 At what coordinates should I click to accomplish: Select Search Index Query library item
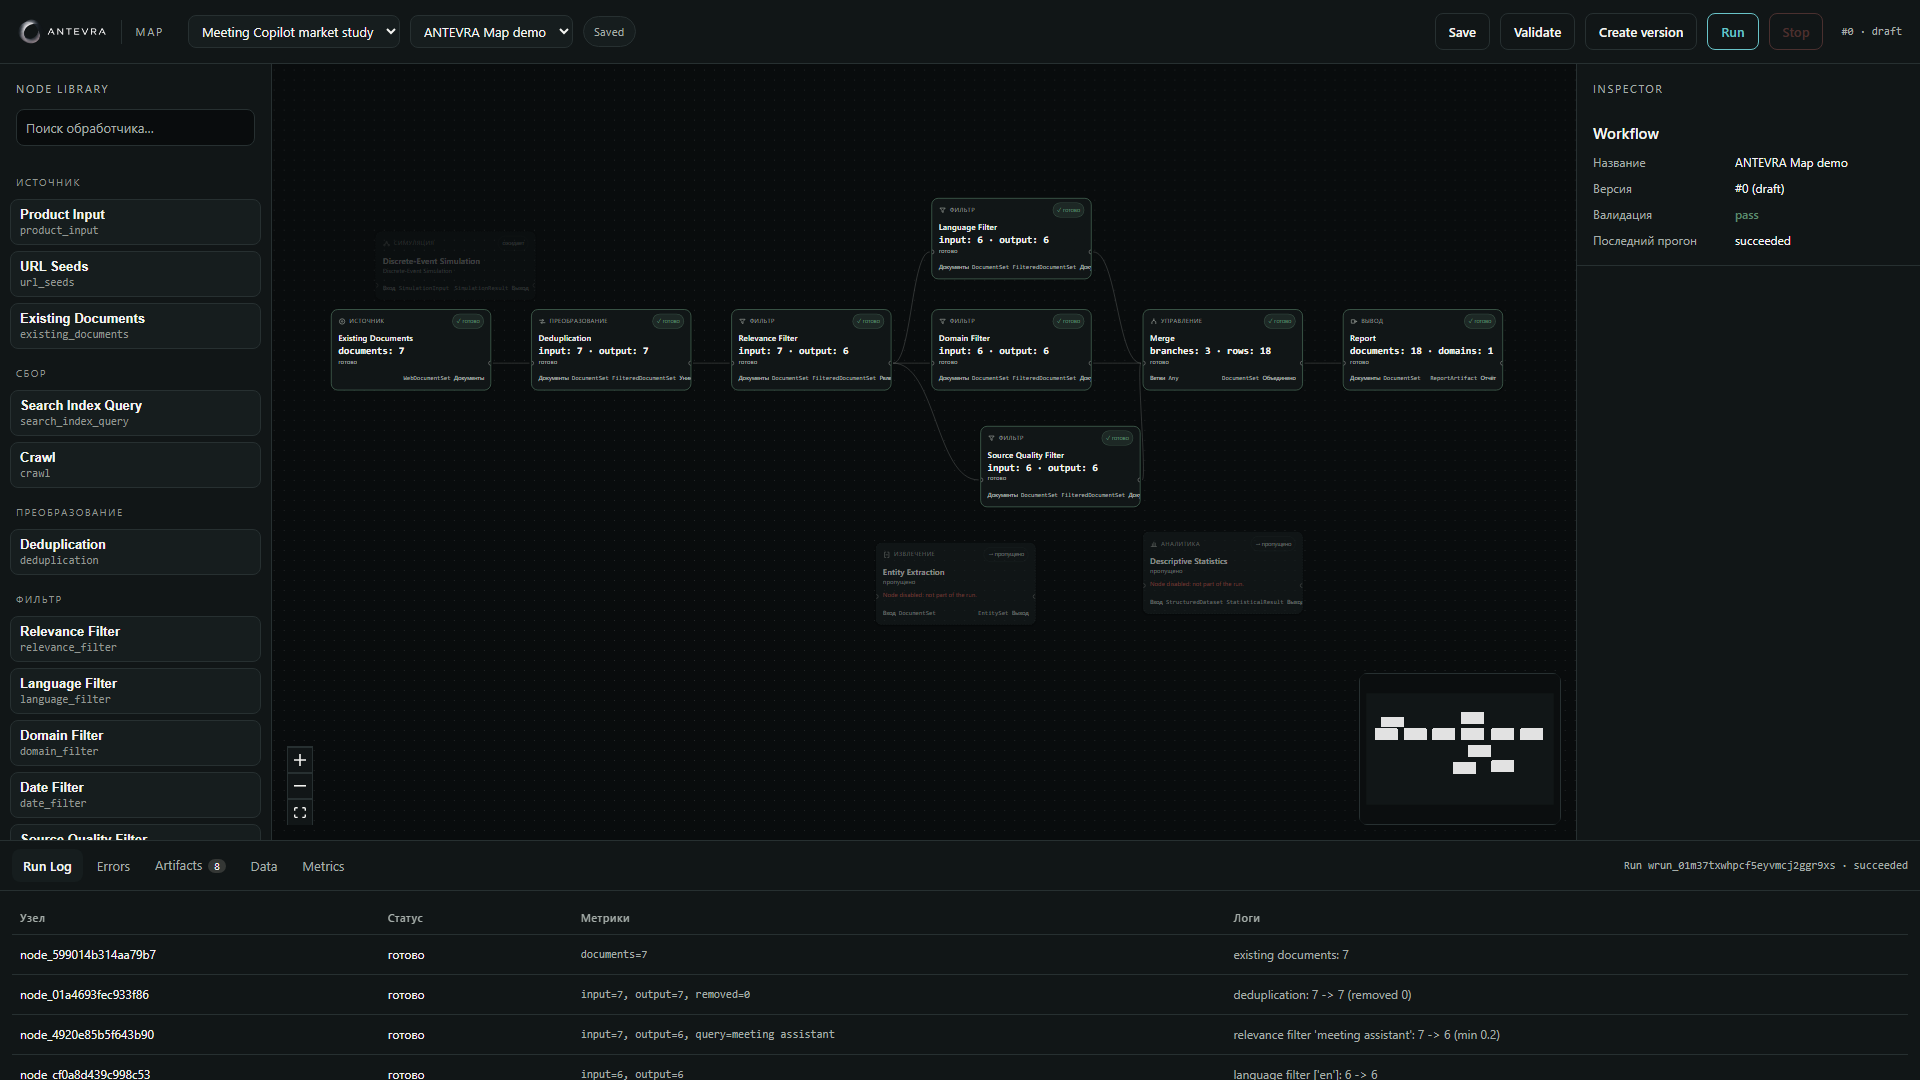(x=135, y=413)
